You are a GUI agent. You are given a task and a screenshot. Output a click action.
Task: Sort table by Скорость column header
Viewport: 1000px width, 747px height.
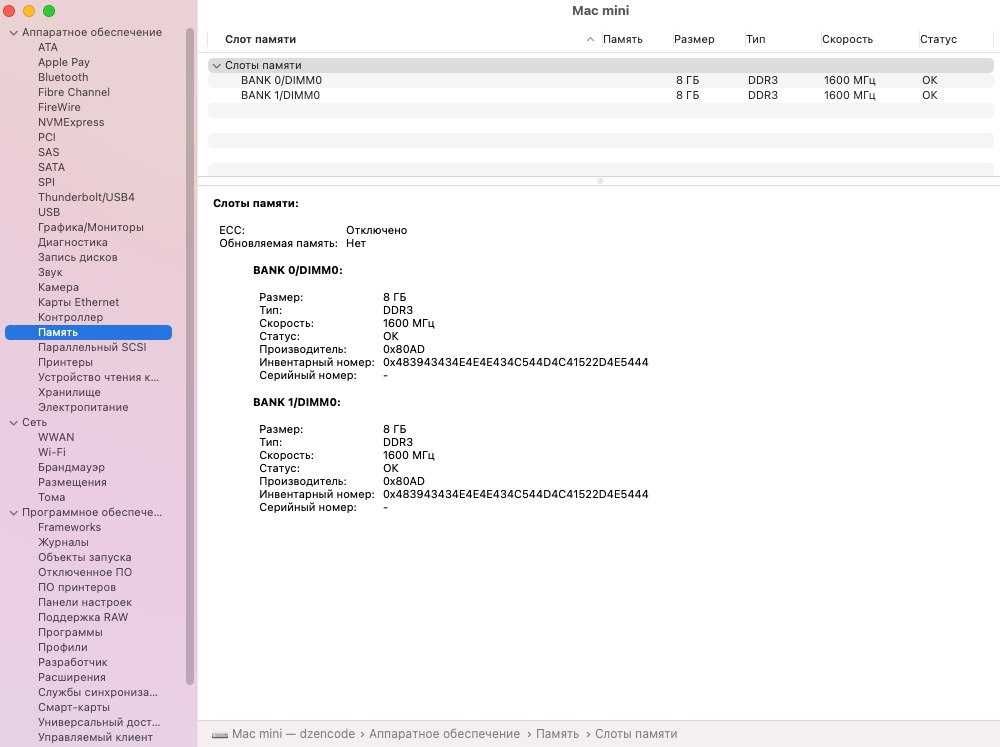pyautogui.click(x=847, y=40)
